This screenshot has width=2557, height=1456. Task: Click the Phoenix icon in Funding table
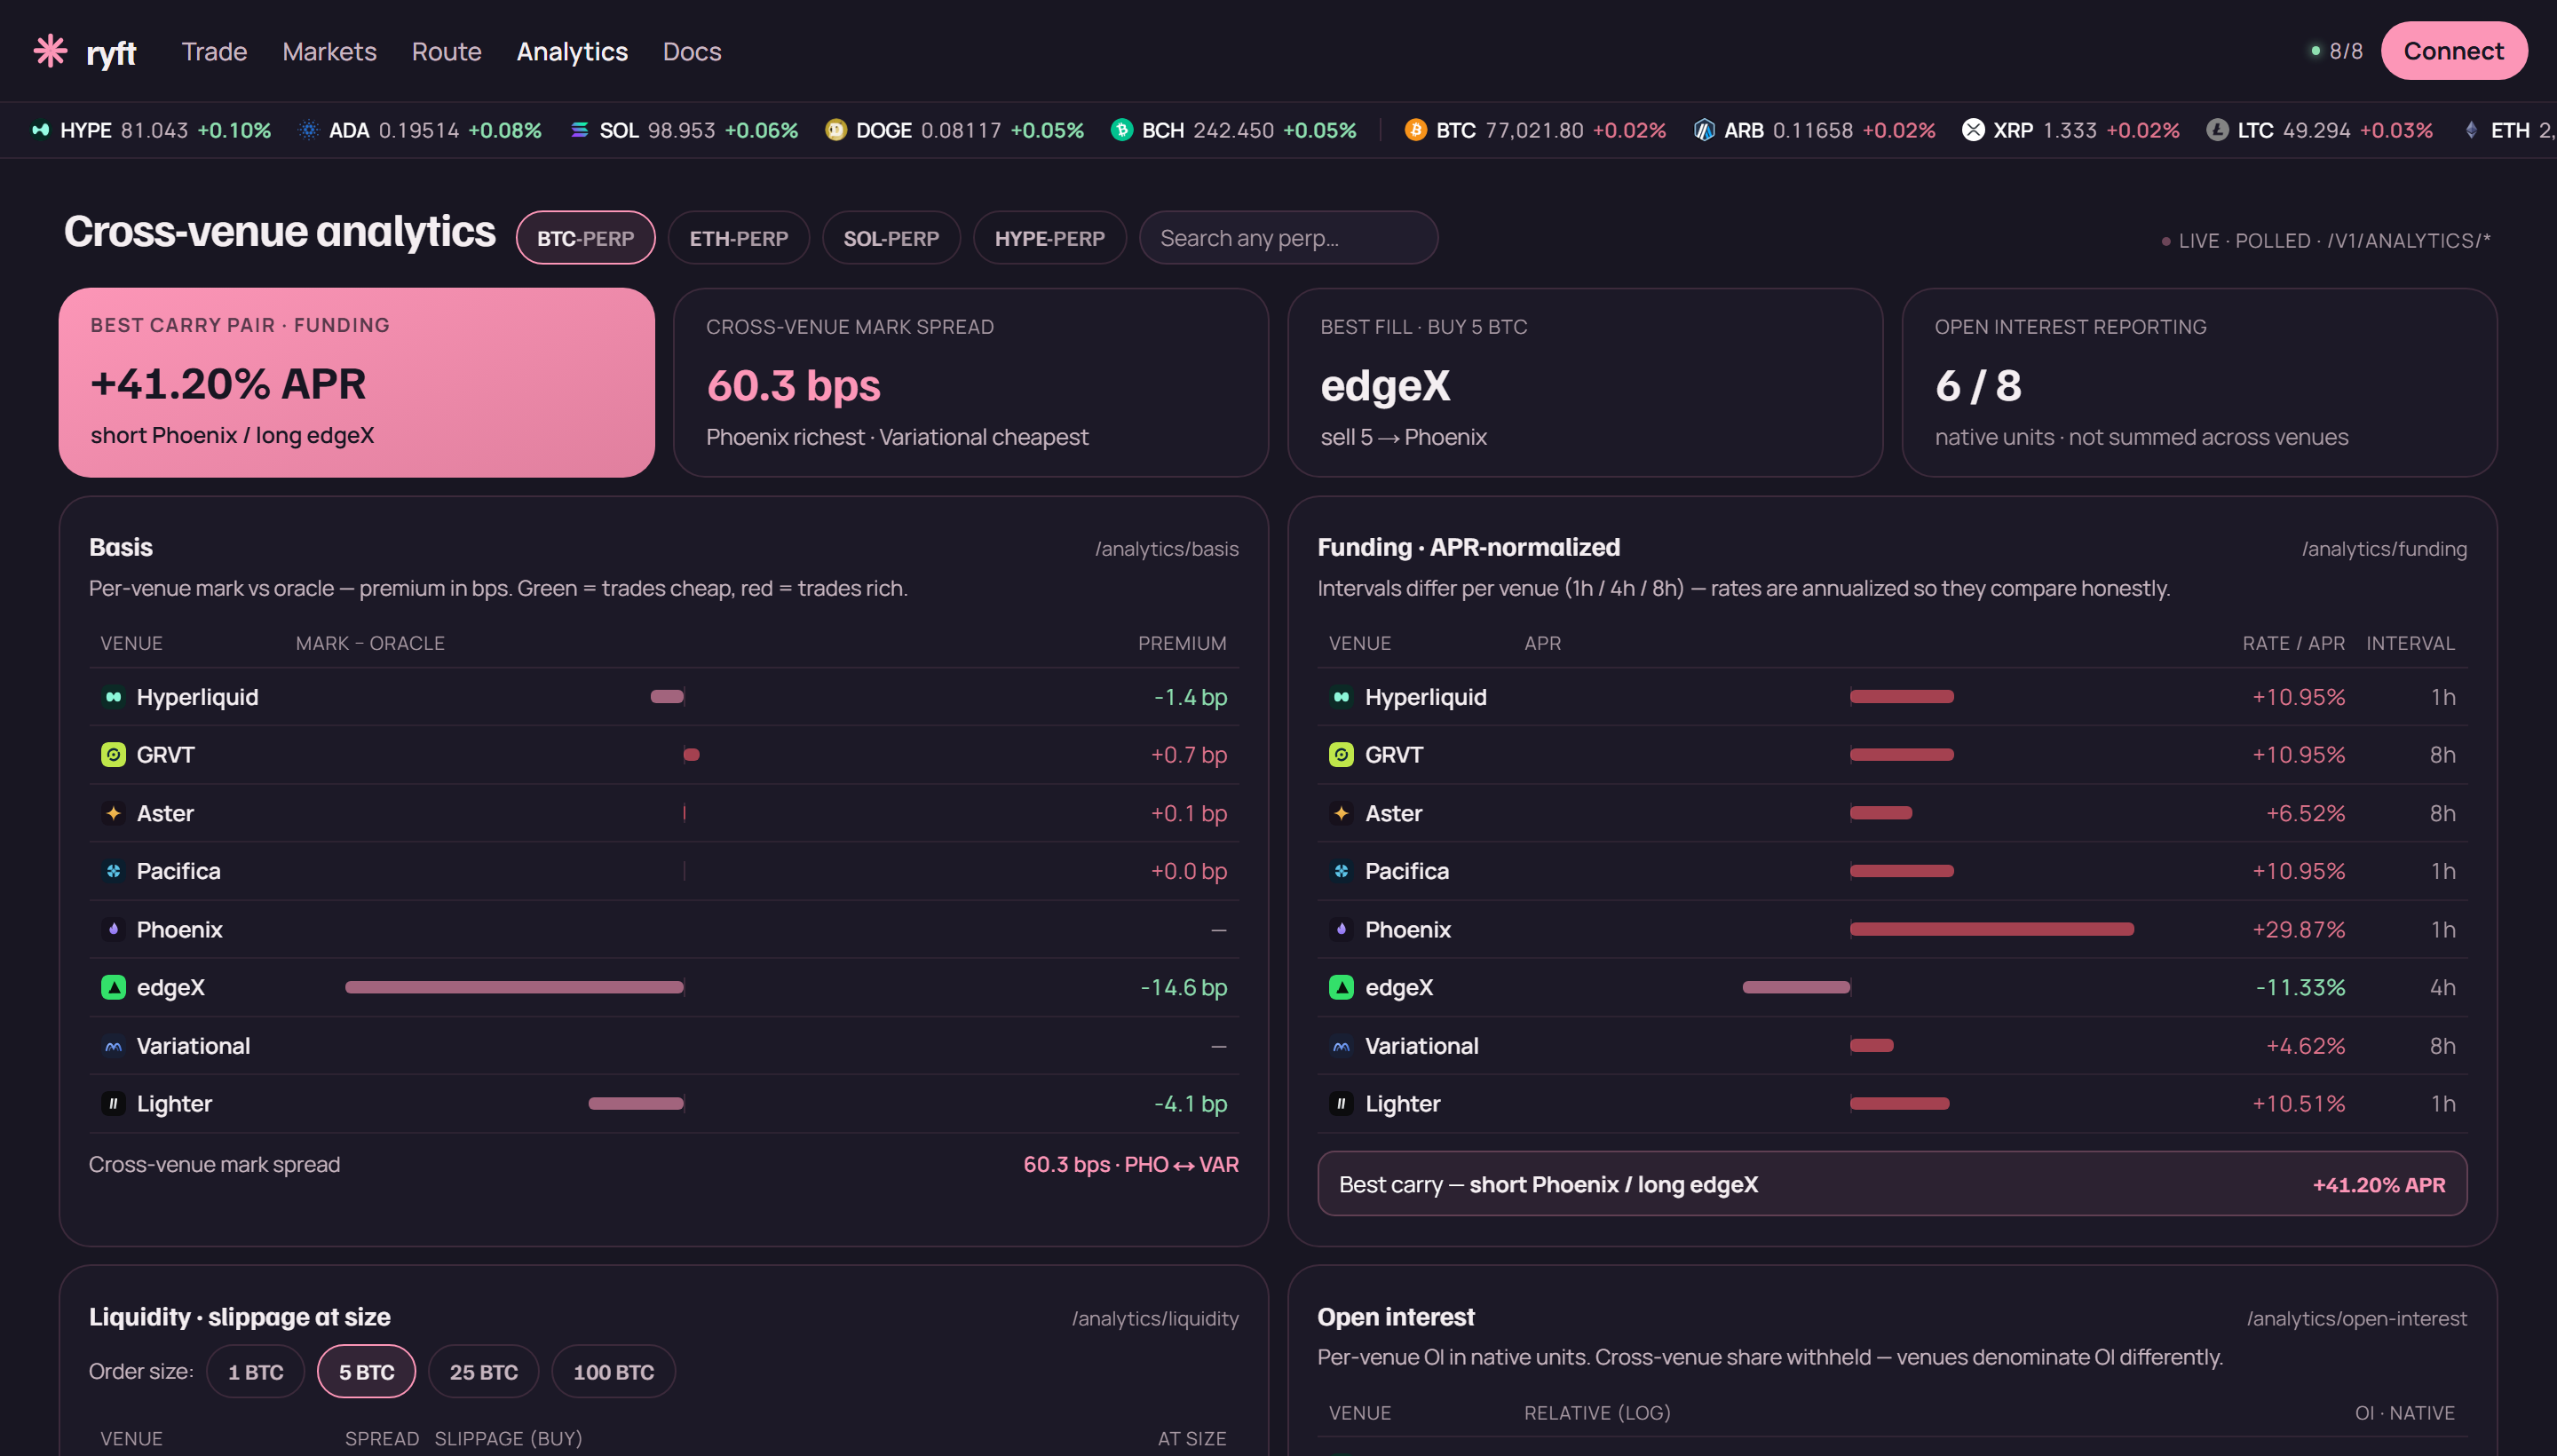(1342, 929)
